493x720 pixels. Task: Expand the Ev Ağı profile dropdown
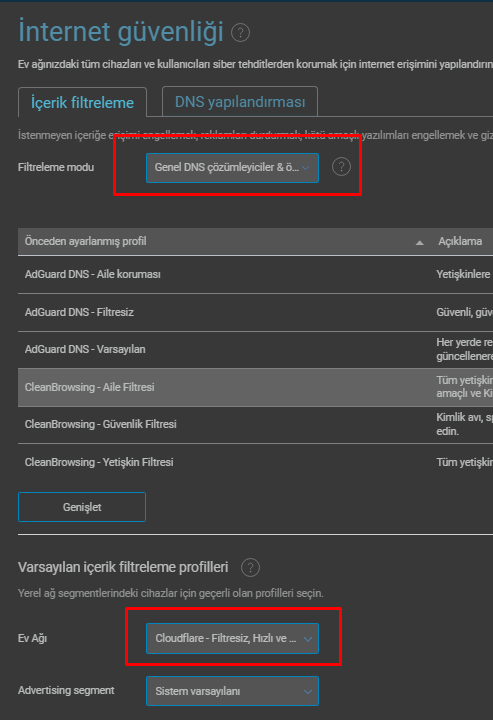(232, 638)
